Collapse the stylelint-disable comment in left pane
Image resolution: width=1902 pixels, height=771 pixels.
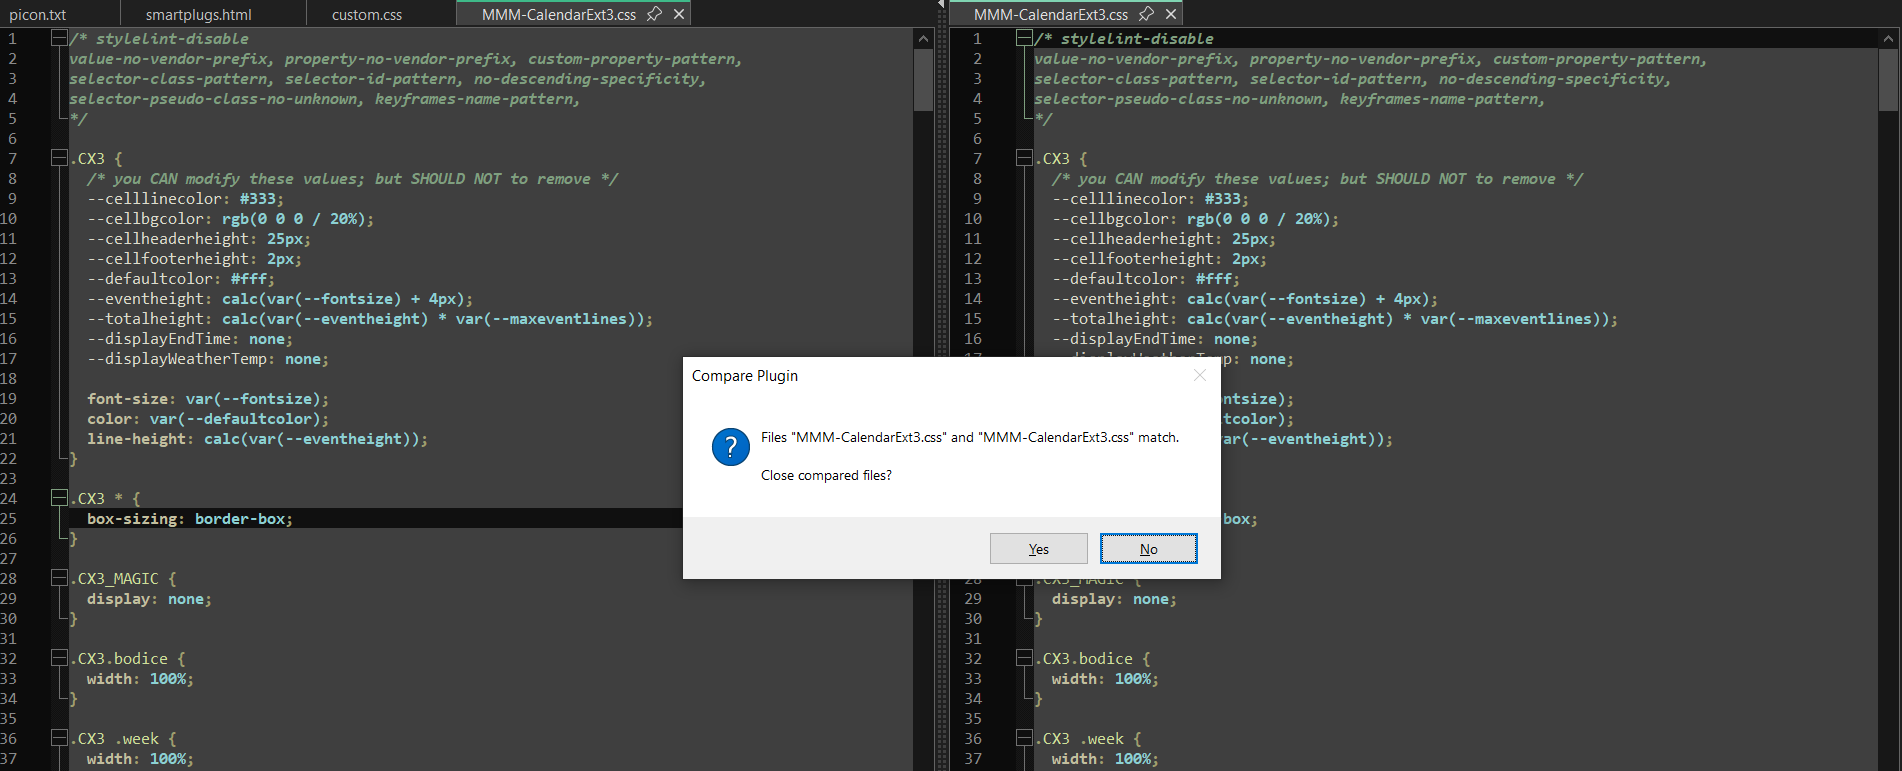click(59, 38)
